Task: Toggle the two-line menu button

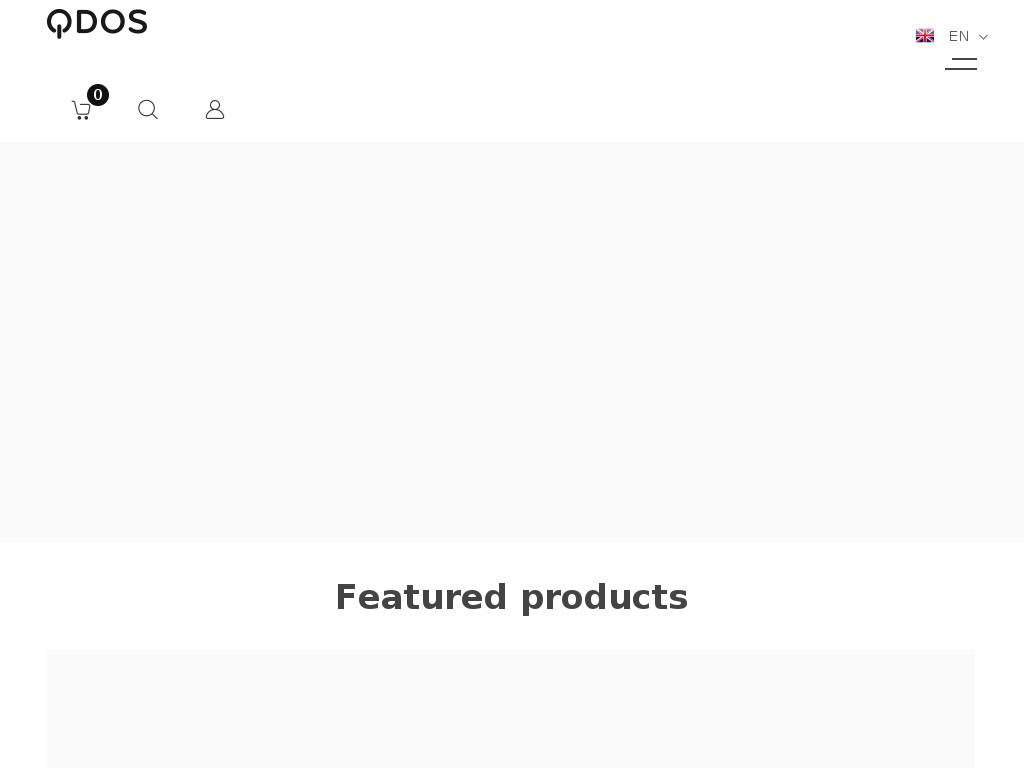Action: point(961,64)
